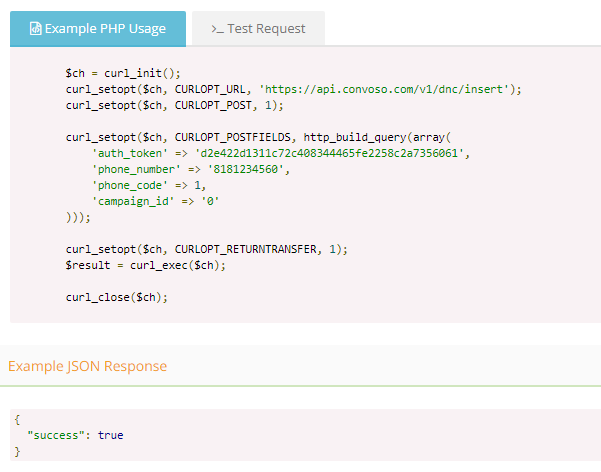Click the closing brace of JSON response
This screenshot has height=472, width=601.
[17, 452]
